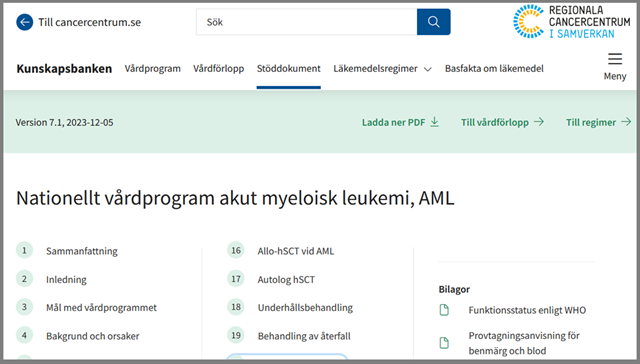Click Version 7.1, 2023-12-05 text
Viewport: 640px width, 364px height.
click(x=64, y=122)
